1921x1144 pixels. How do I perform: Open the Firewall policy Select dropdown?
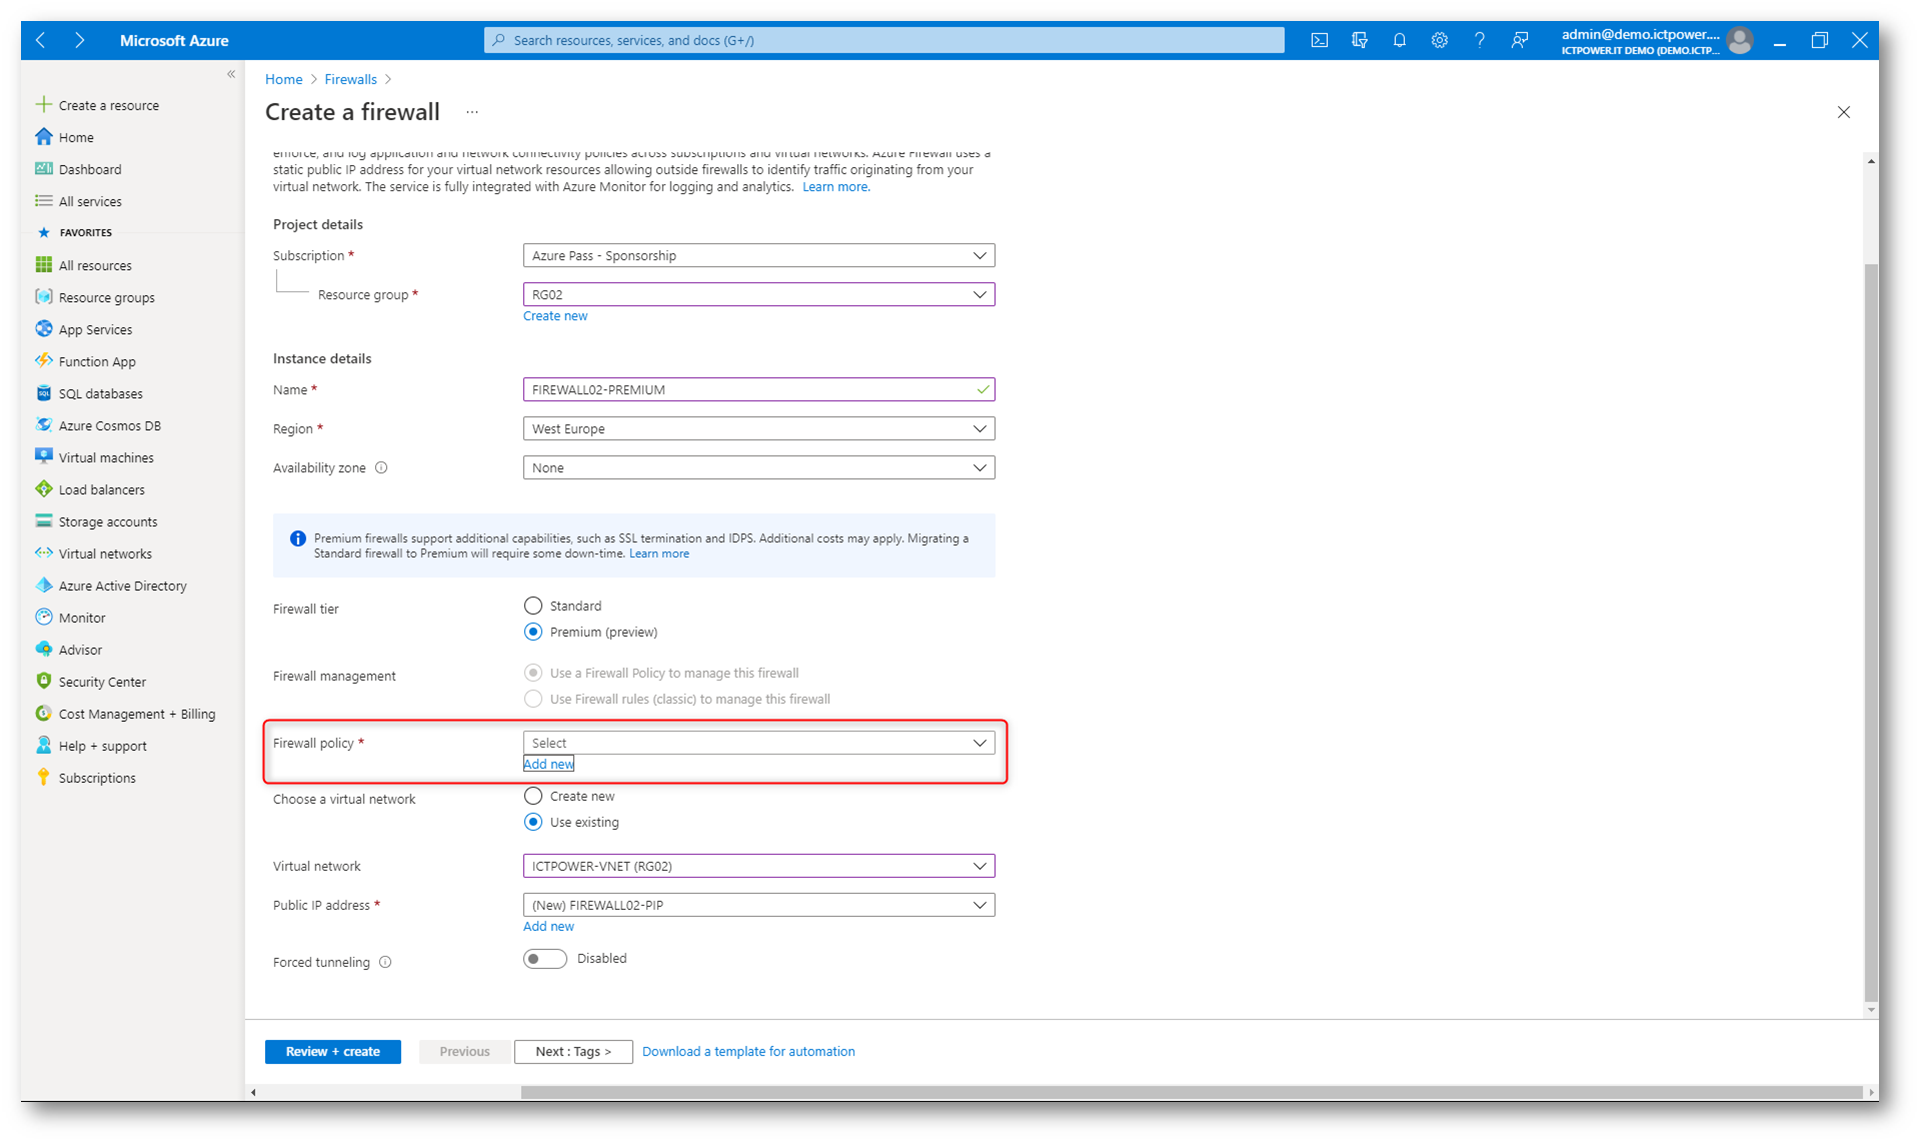click(x=759, y=742)
